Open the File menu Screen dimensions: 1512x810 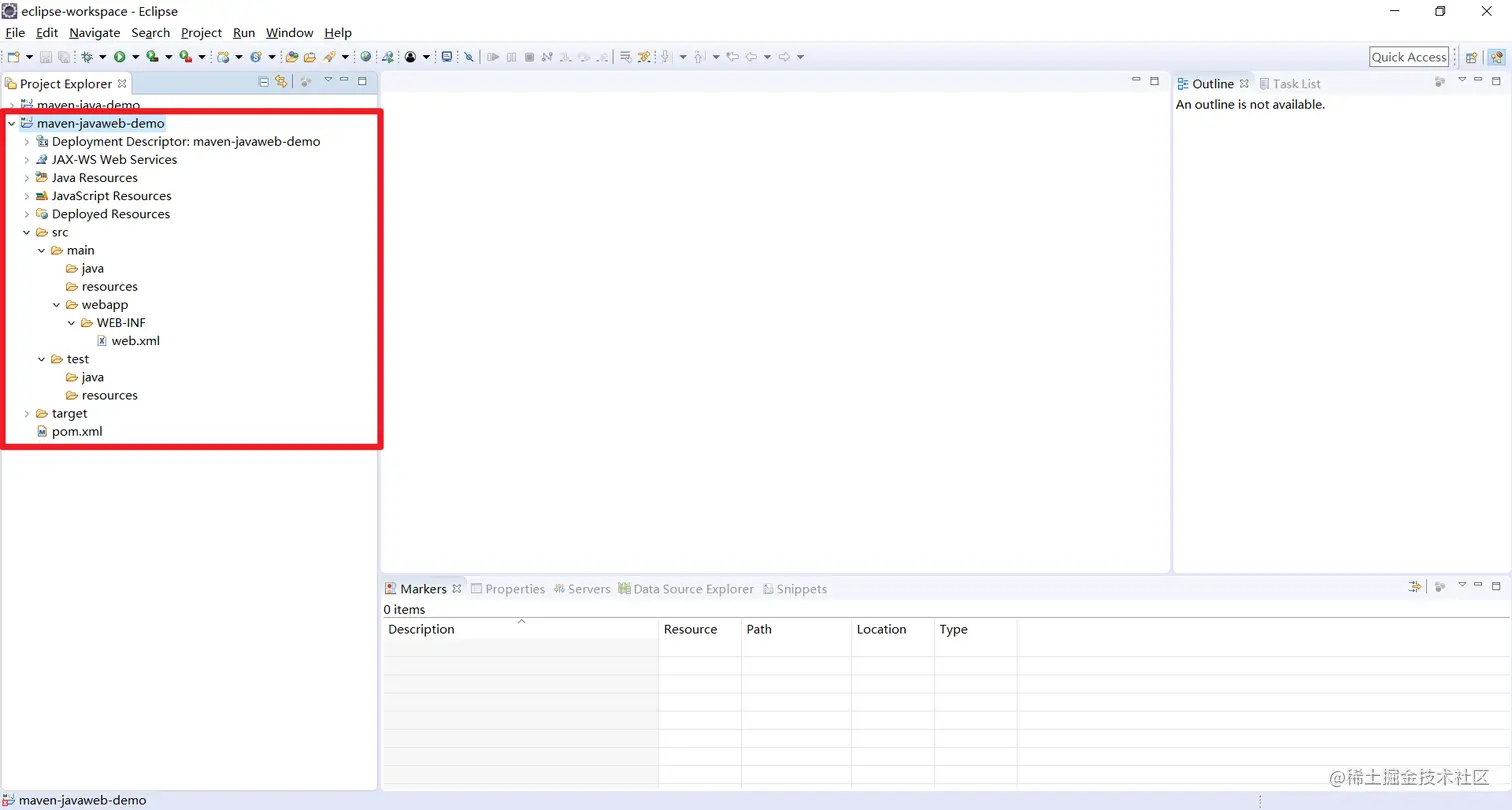[15, 33]
